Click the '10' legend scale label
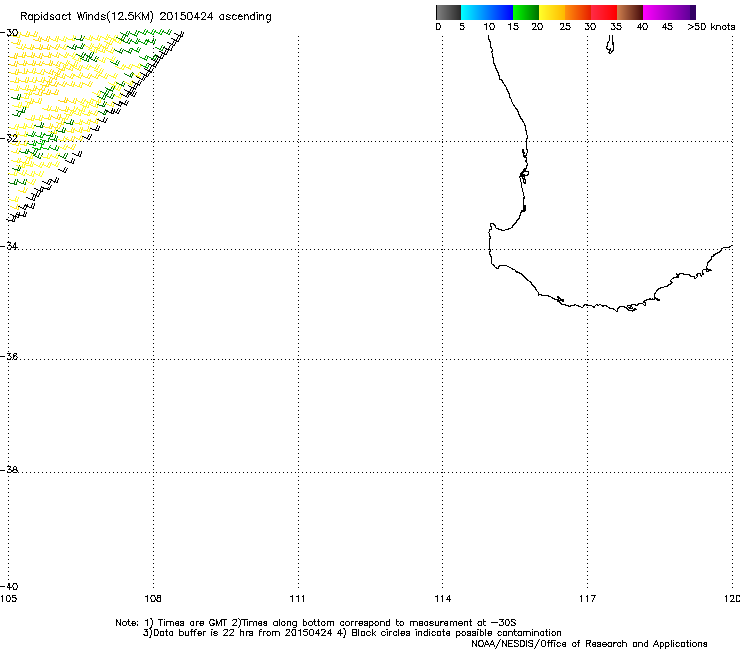Viewport: 740px width, 650px height. 489,27
